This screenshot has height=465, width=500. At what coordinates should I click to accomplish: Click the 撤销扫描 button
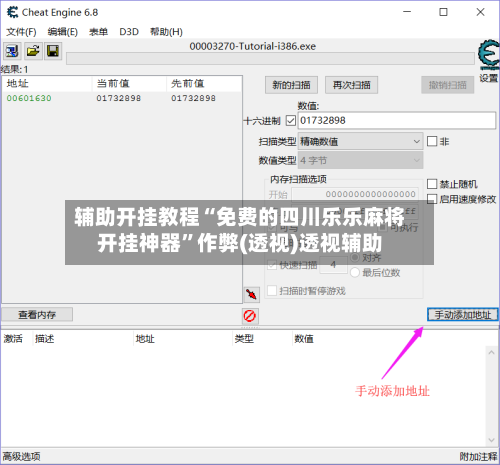[x=448, y=85]
